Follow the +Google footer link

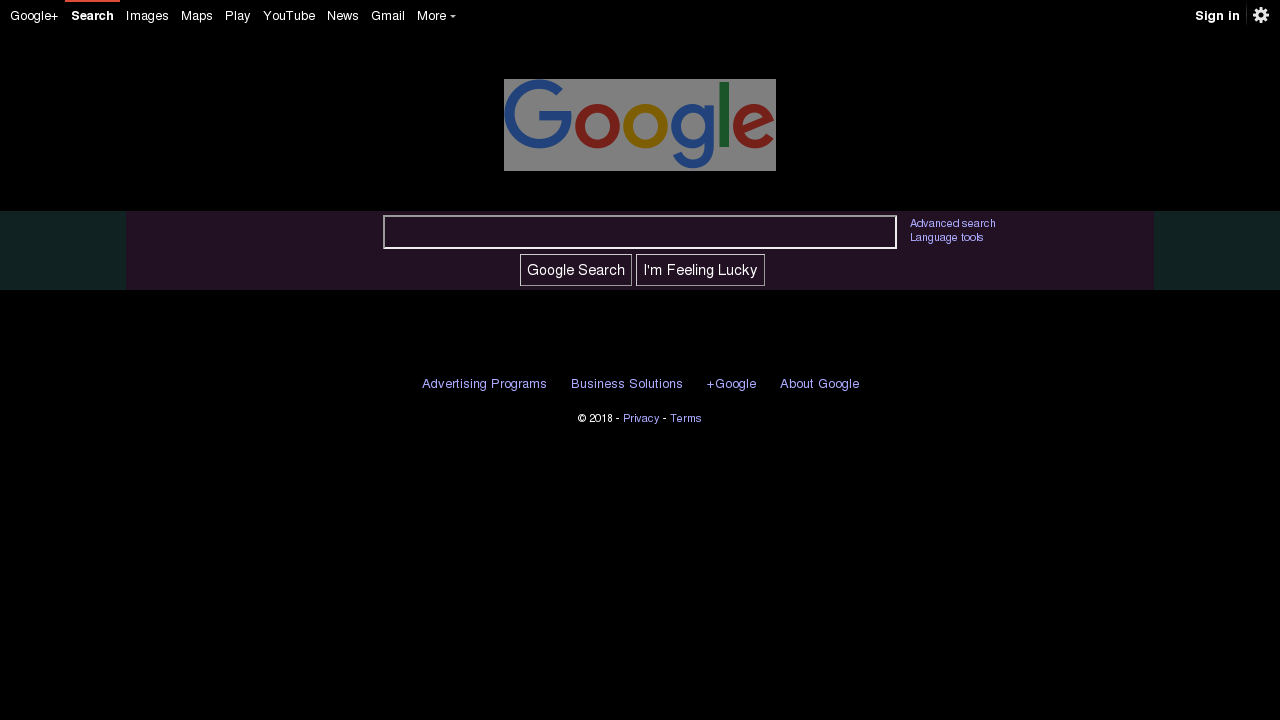[731, 384]
